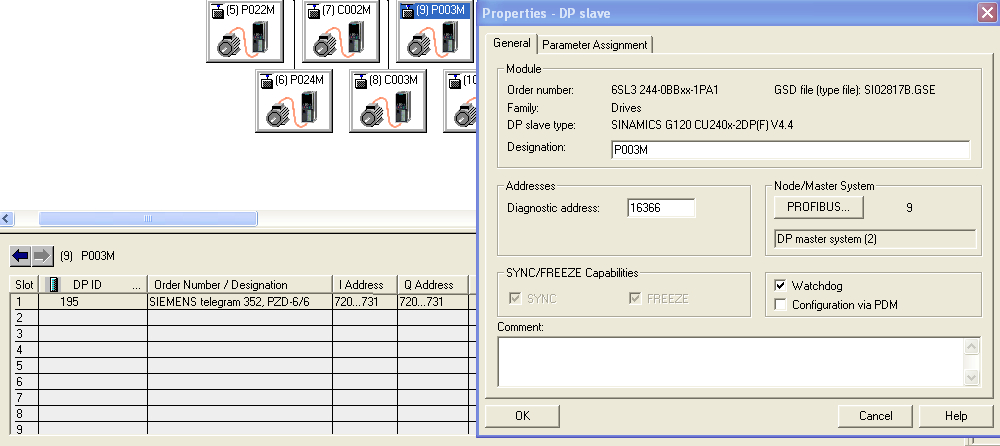Click the greyed SYNC checkbox
This screenshot has width=1000, height=446.
515,298
